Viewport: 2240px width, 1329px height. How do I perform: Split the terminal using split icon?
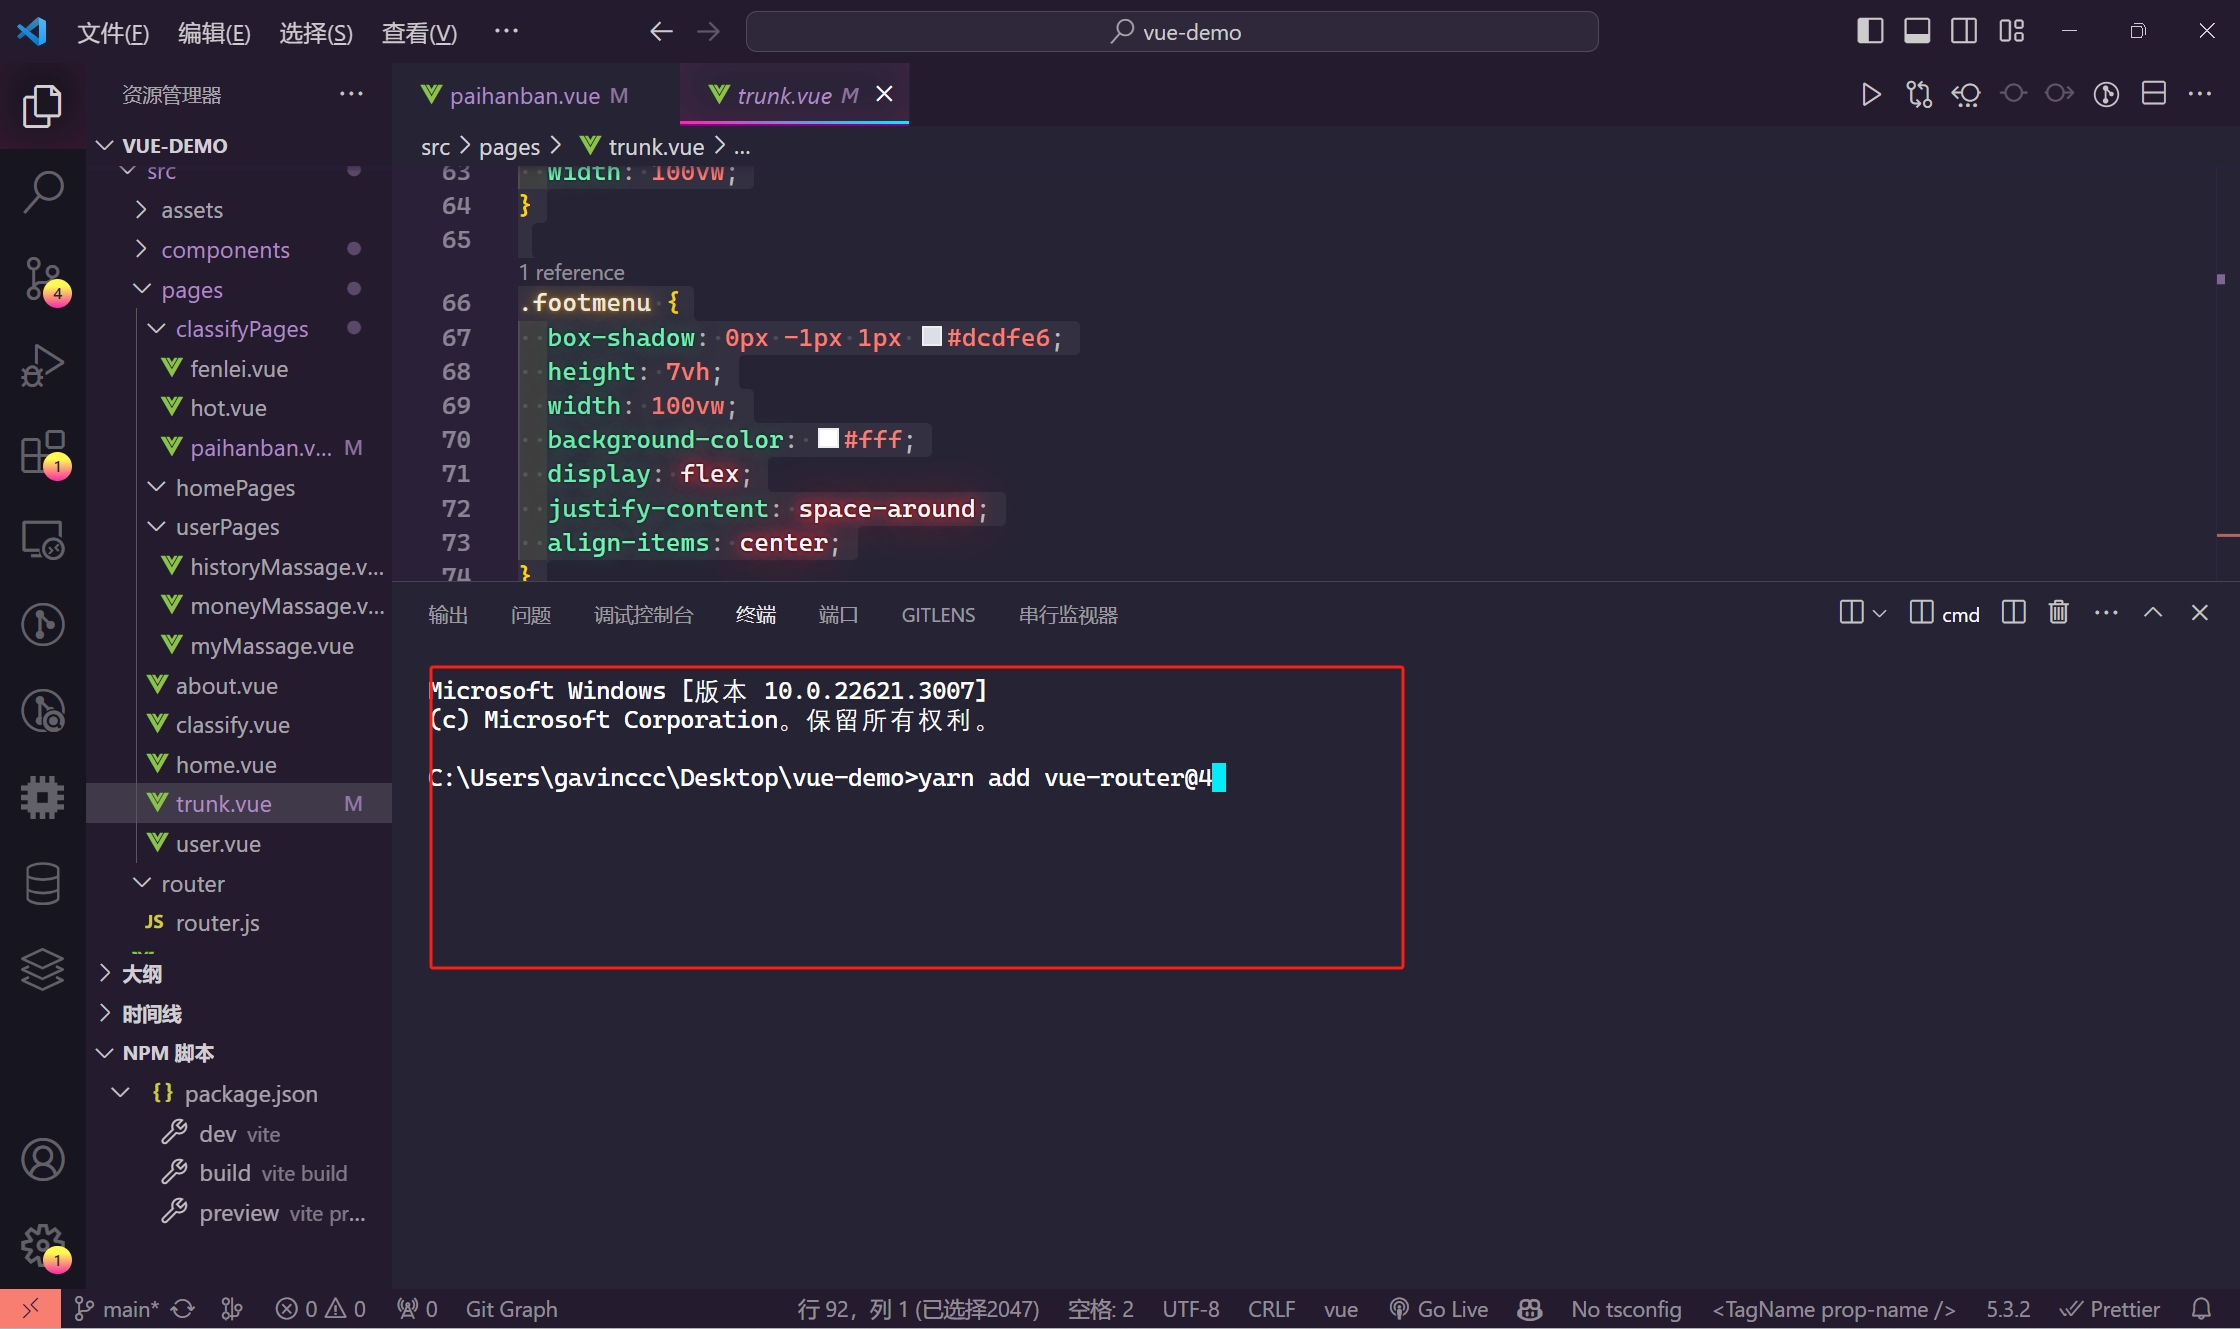(x=2014, y=612)
